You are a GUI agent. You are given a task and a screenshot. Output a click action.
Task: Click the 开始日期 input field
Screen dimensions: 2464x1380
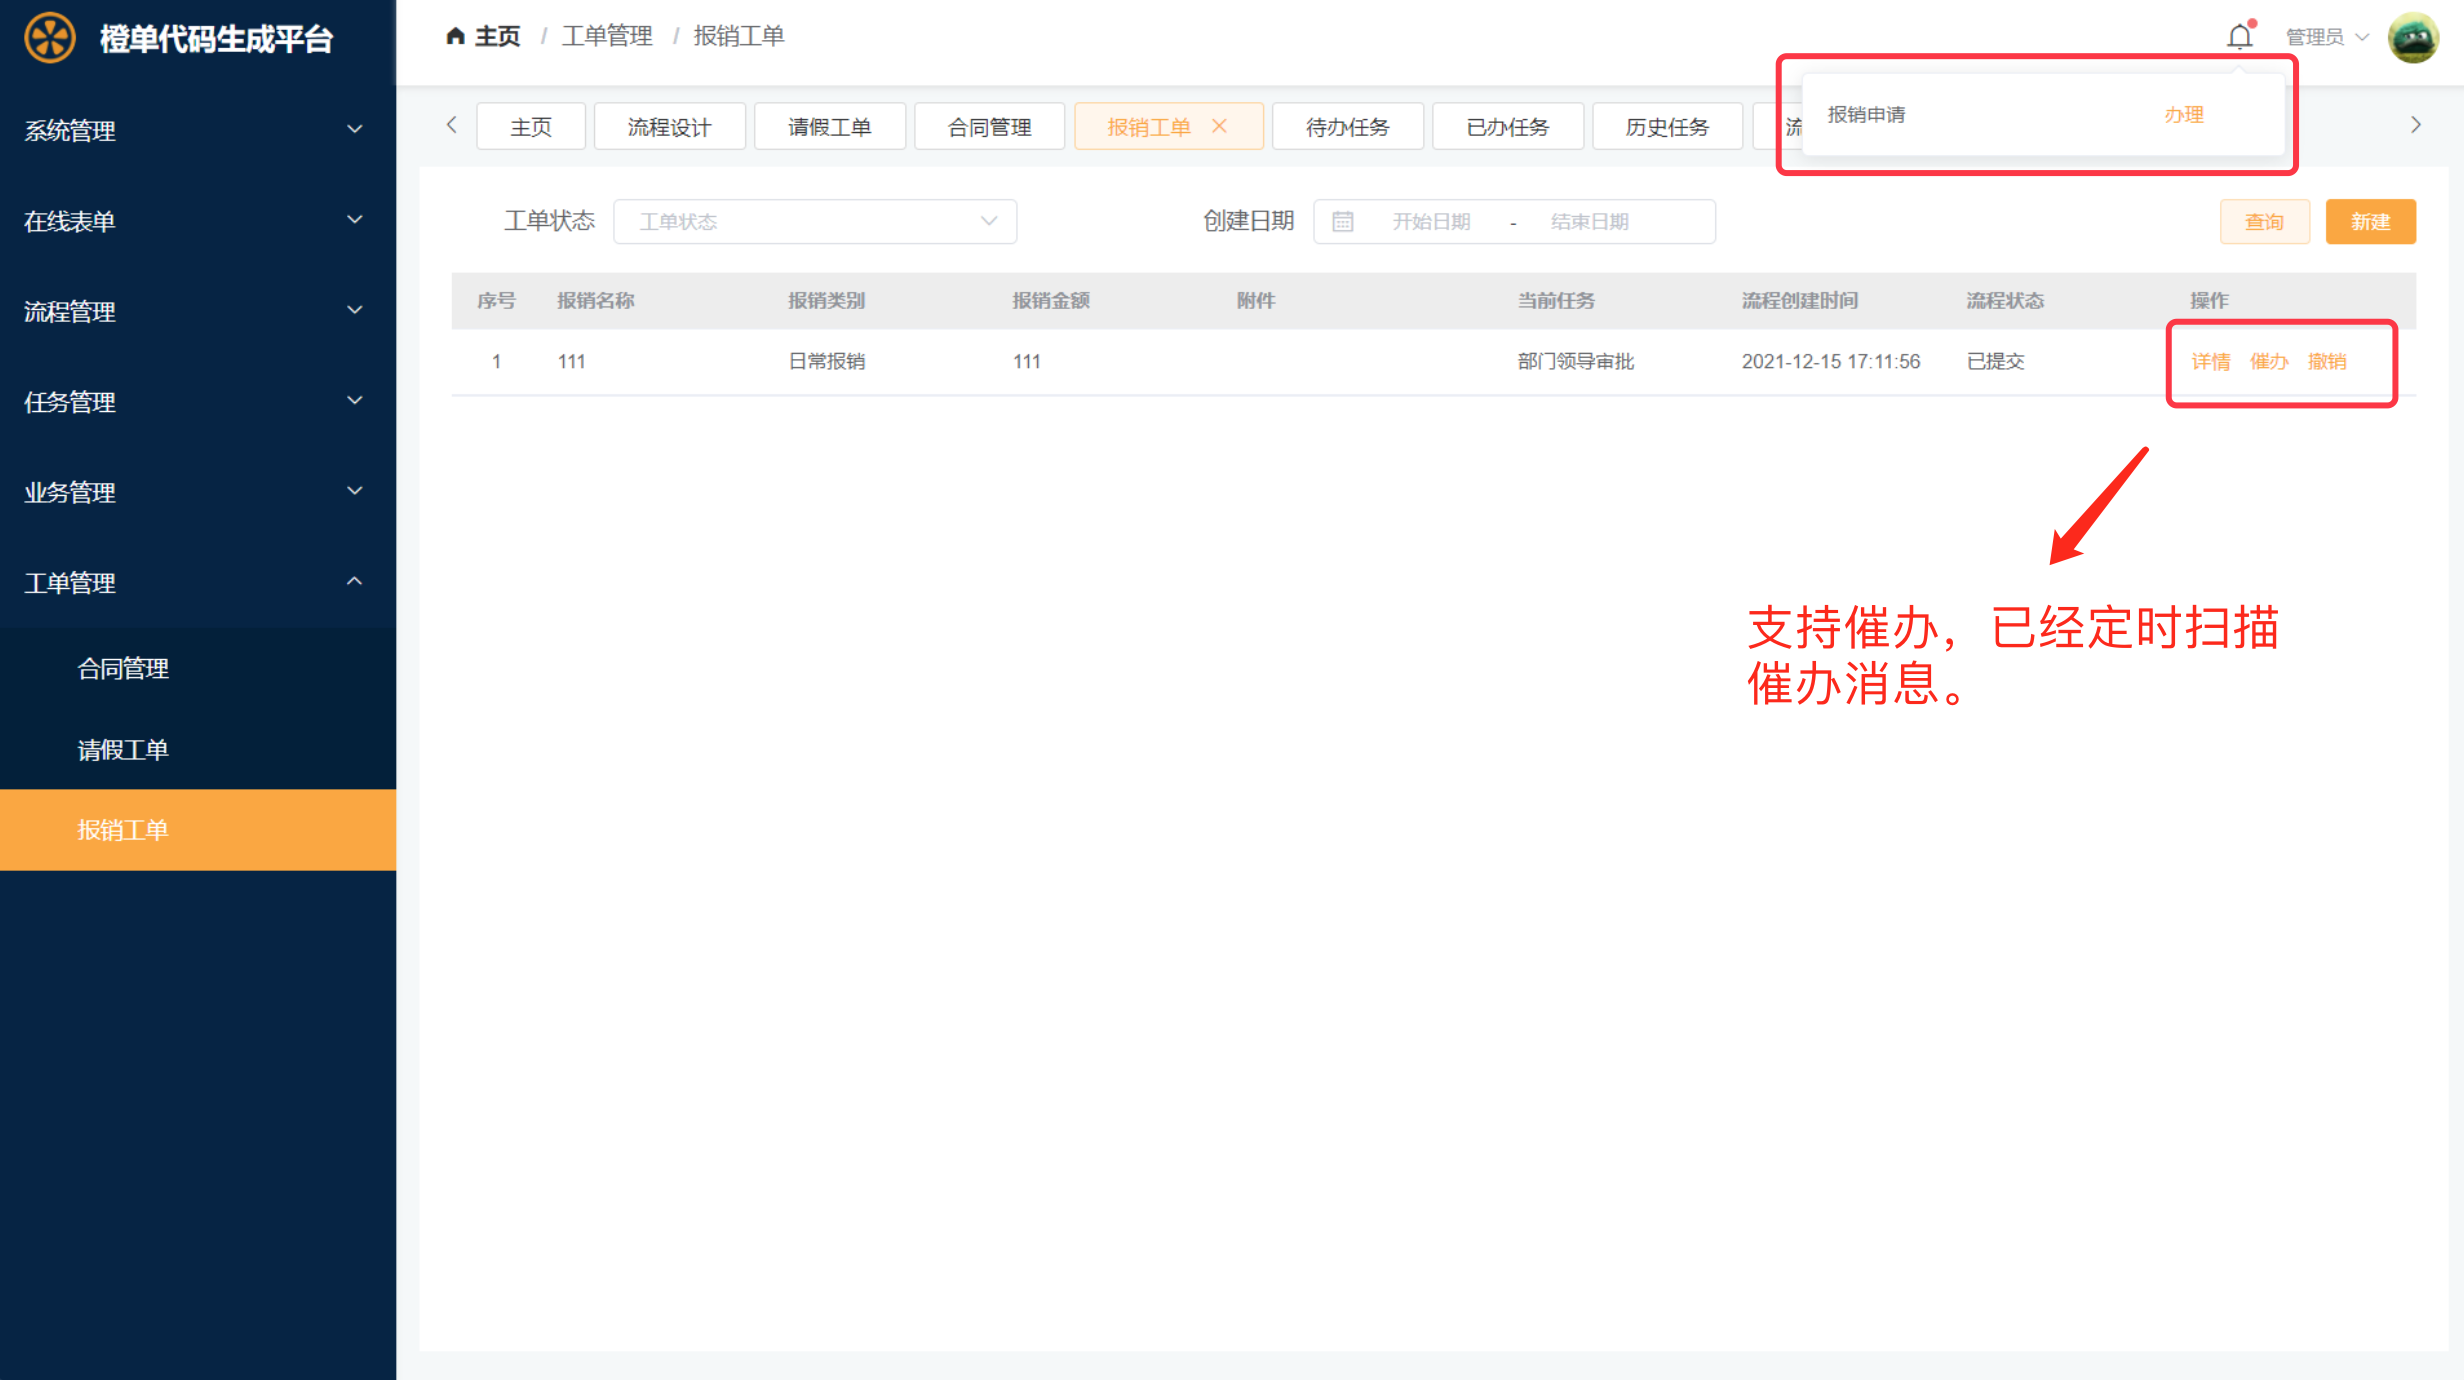1430,222
